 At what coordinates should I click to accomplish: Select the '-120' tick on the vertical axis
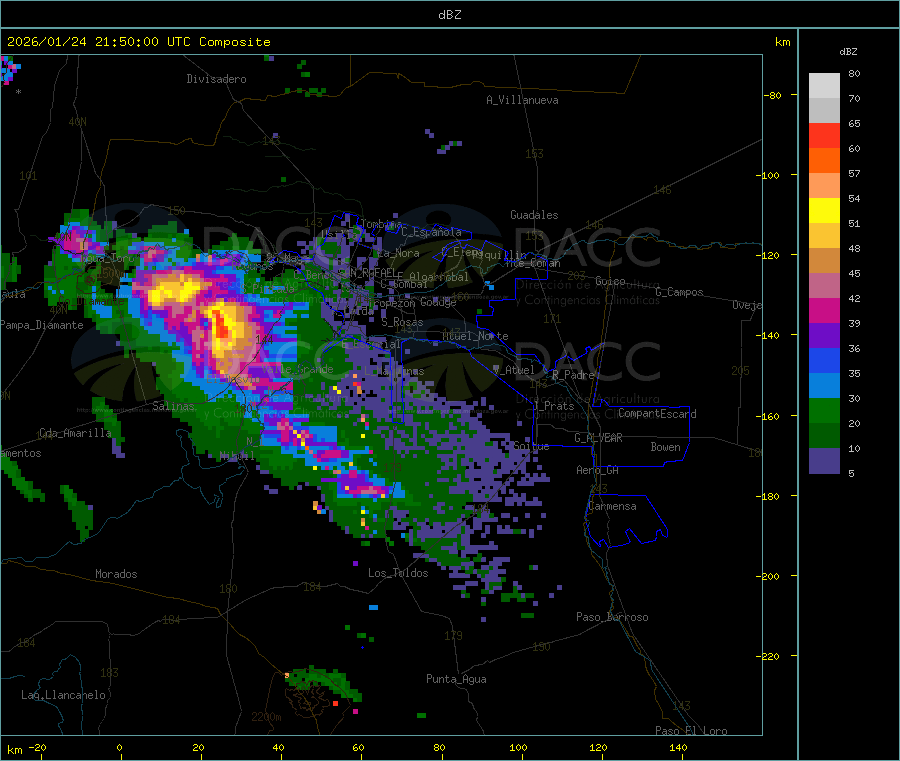(x=767, y=255)
